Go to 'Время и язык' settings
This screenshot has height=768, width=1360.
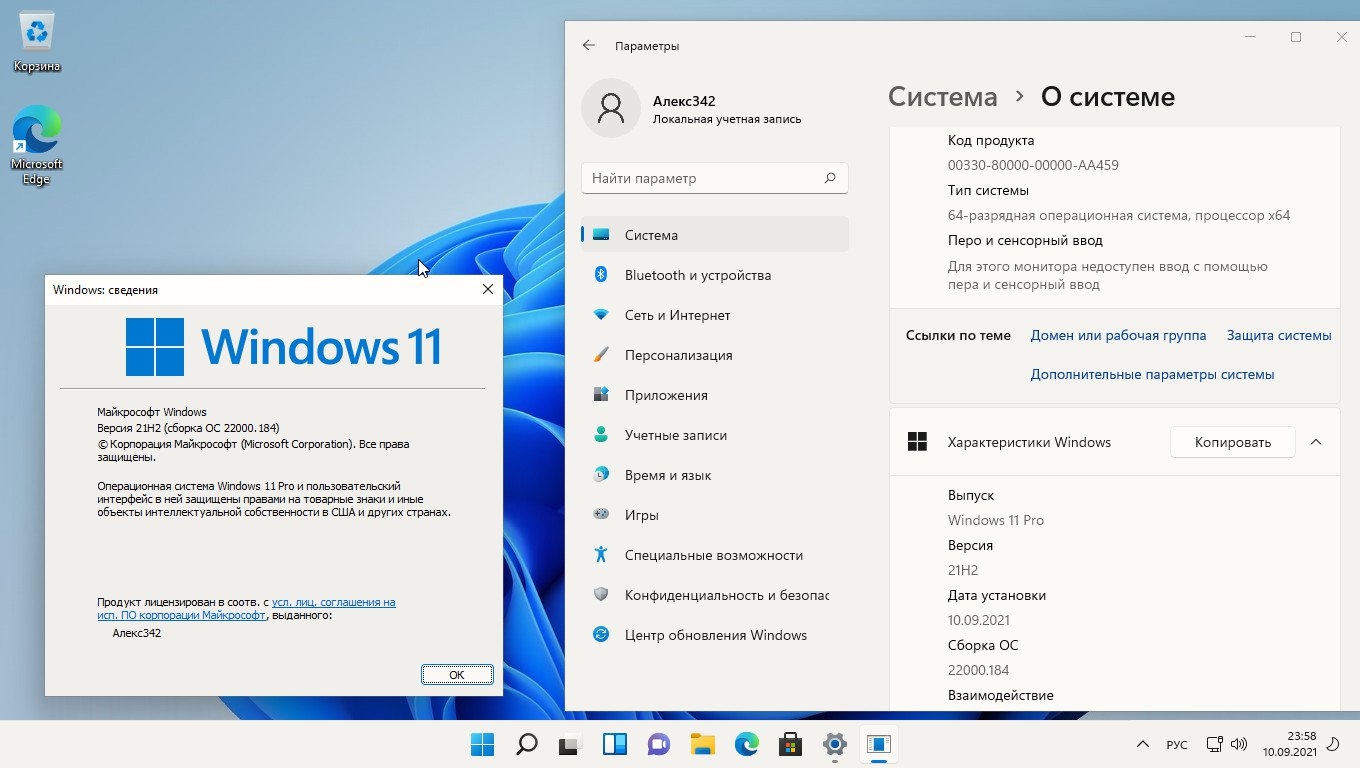coord(714,475)
